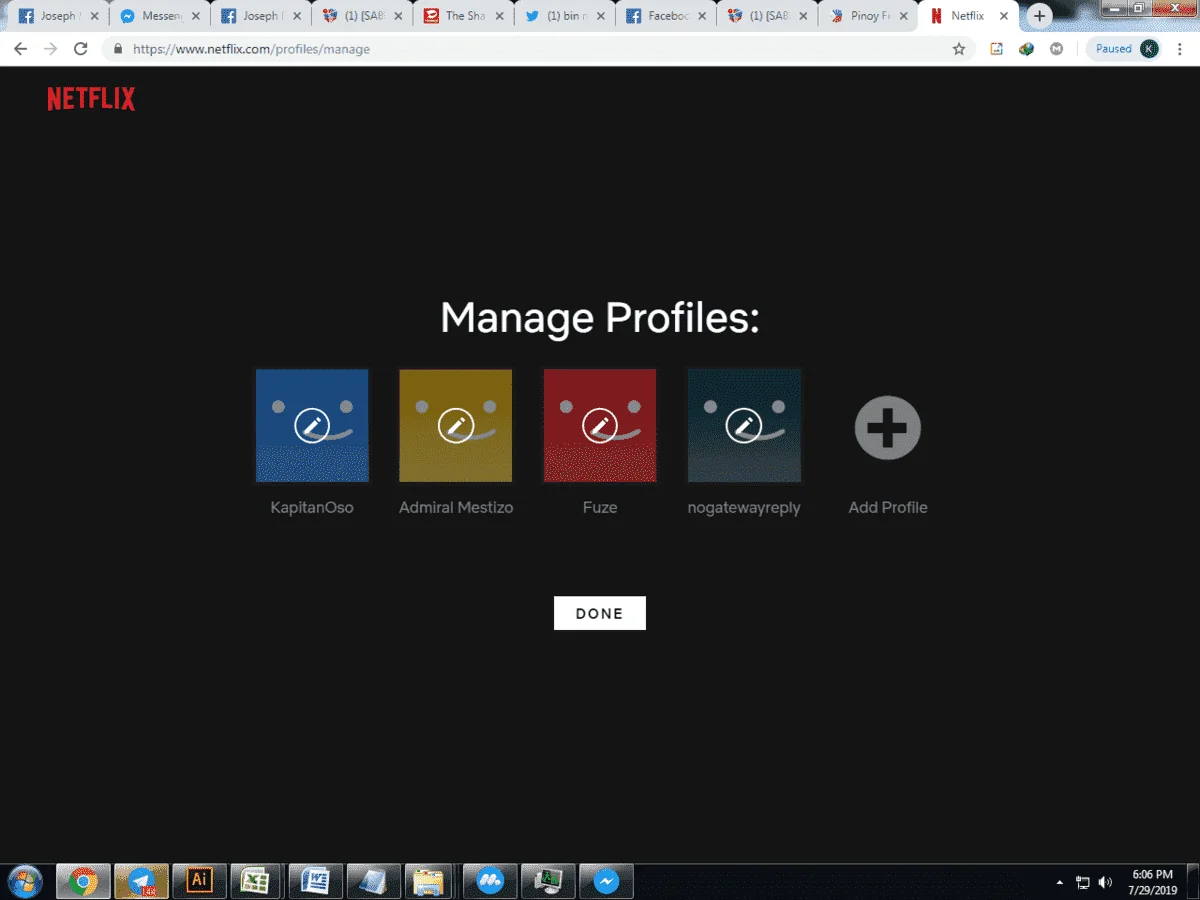Select the KapitanOso profile name
The image size is (1200, 900).
(x=312, y=507)
